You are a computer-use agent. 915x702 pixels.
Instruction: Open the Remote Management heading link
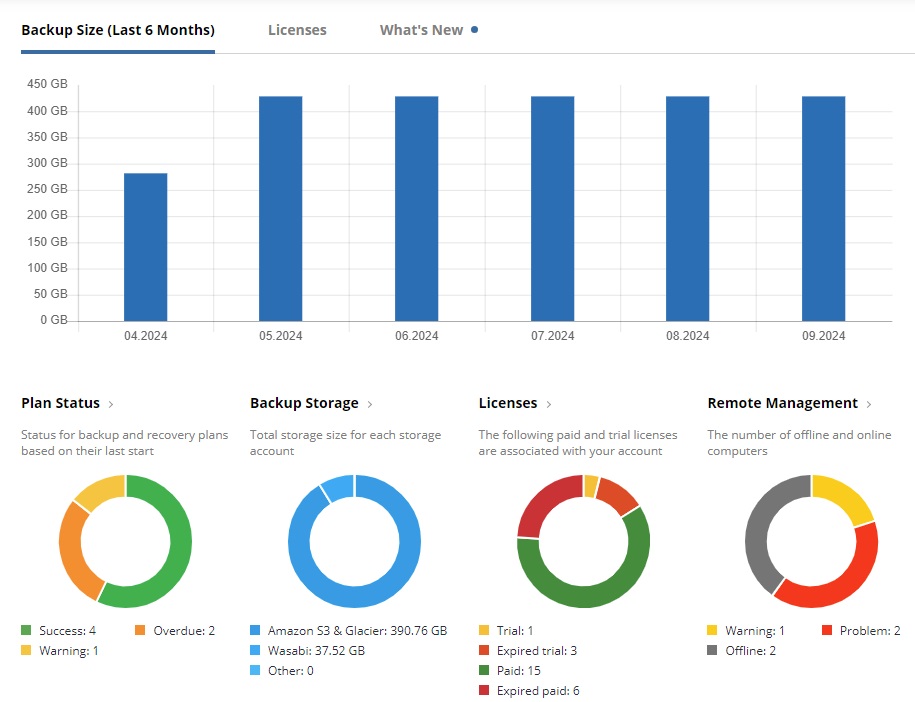[782, 403]
